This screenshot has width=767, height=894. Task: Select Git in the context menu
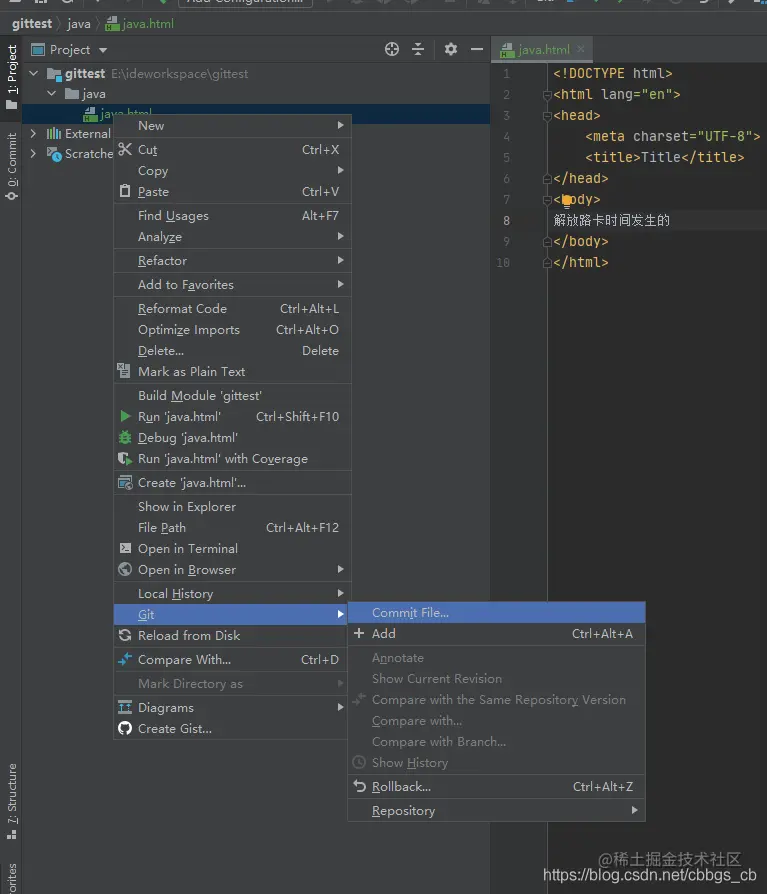[x=231, y=614]
